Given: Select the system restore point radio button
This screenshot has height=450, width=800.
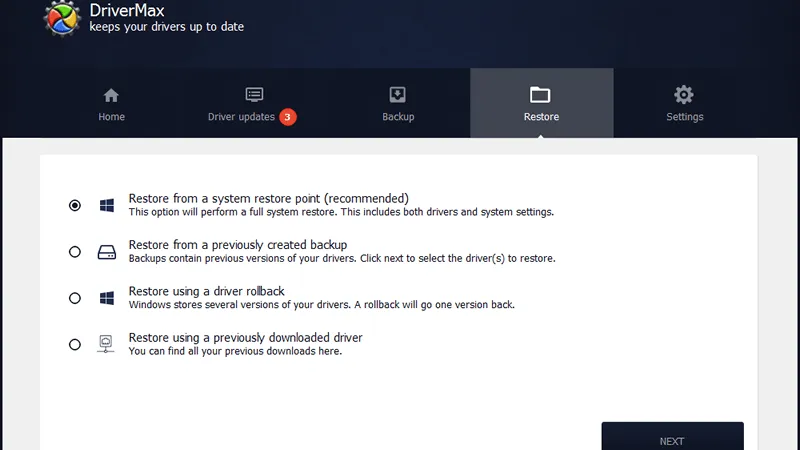Looking at the screenshot, I should click(x=75, y=205).
